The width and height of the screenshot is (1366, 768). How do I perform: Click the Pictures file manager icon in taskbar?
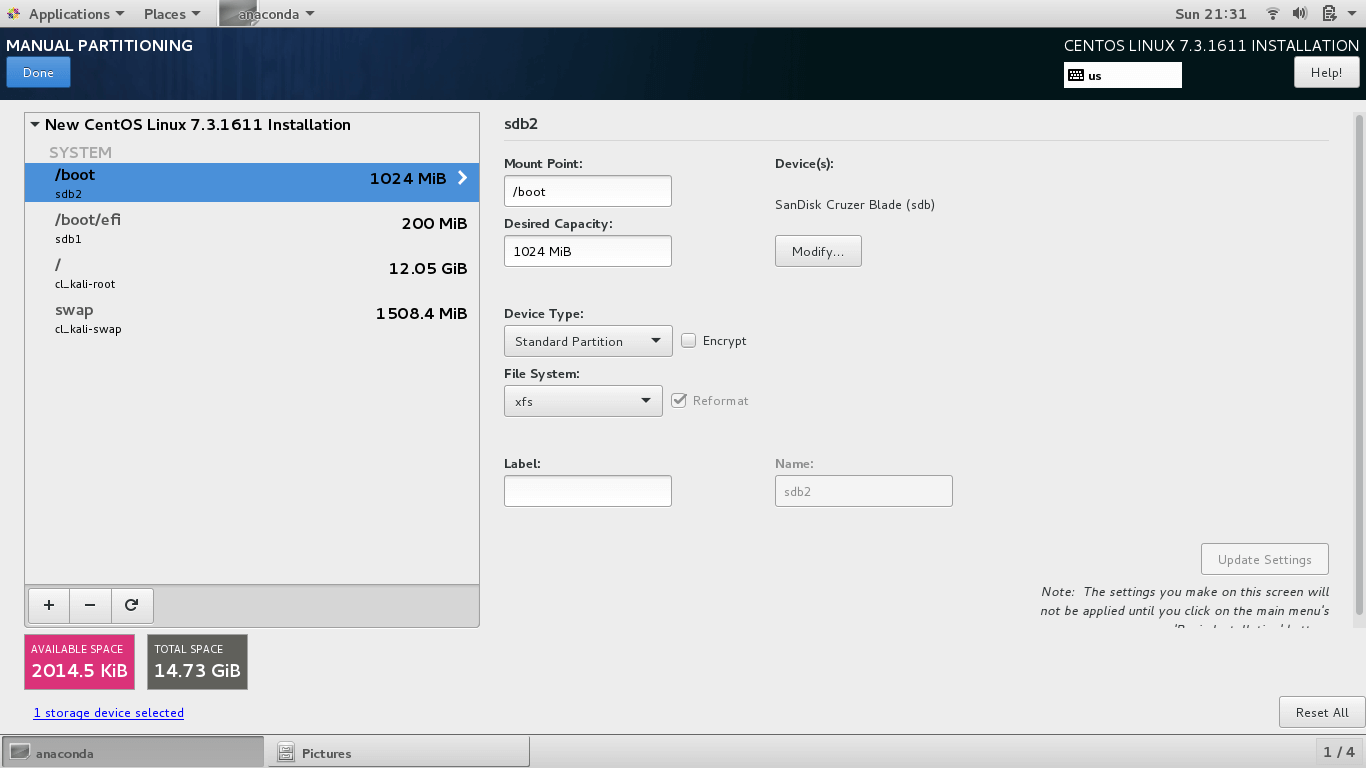tap(286, 753)
